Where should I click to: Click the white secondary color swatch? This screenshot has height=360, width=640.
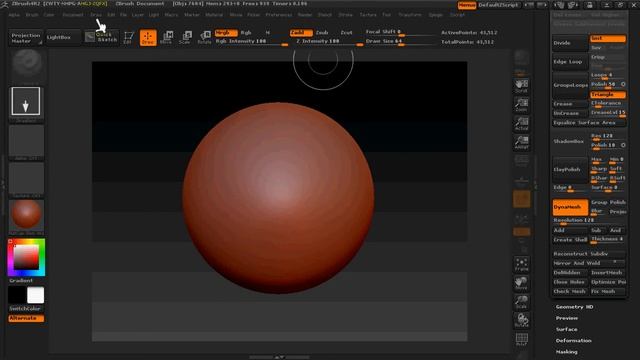[36, 295]
